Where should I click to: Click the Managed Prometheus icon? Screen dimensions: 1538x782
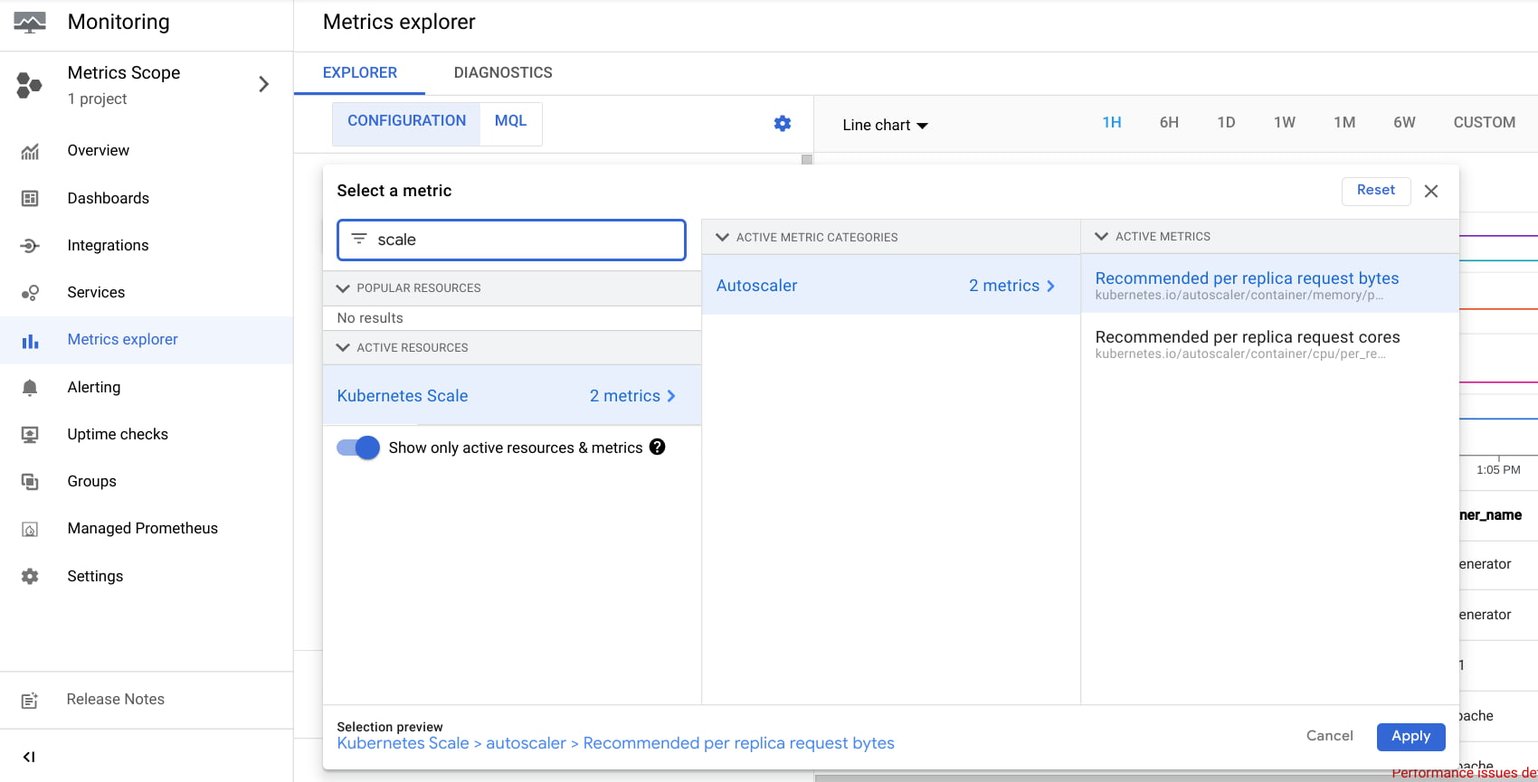(x=30, y=528)
